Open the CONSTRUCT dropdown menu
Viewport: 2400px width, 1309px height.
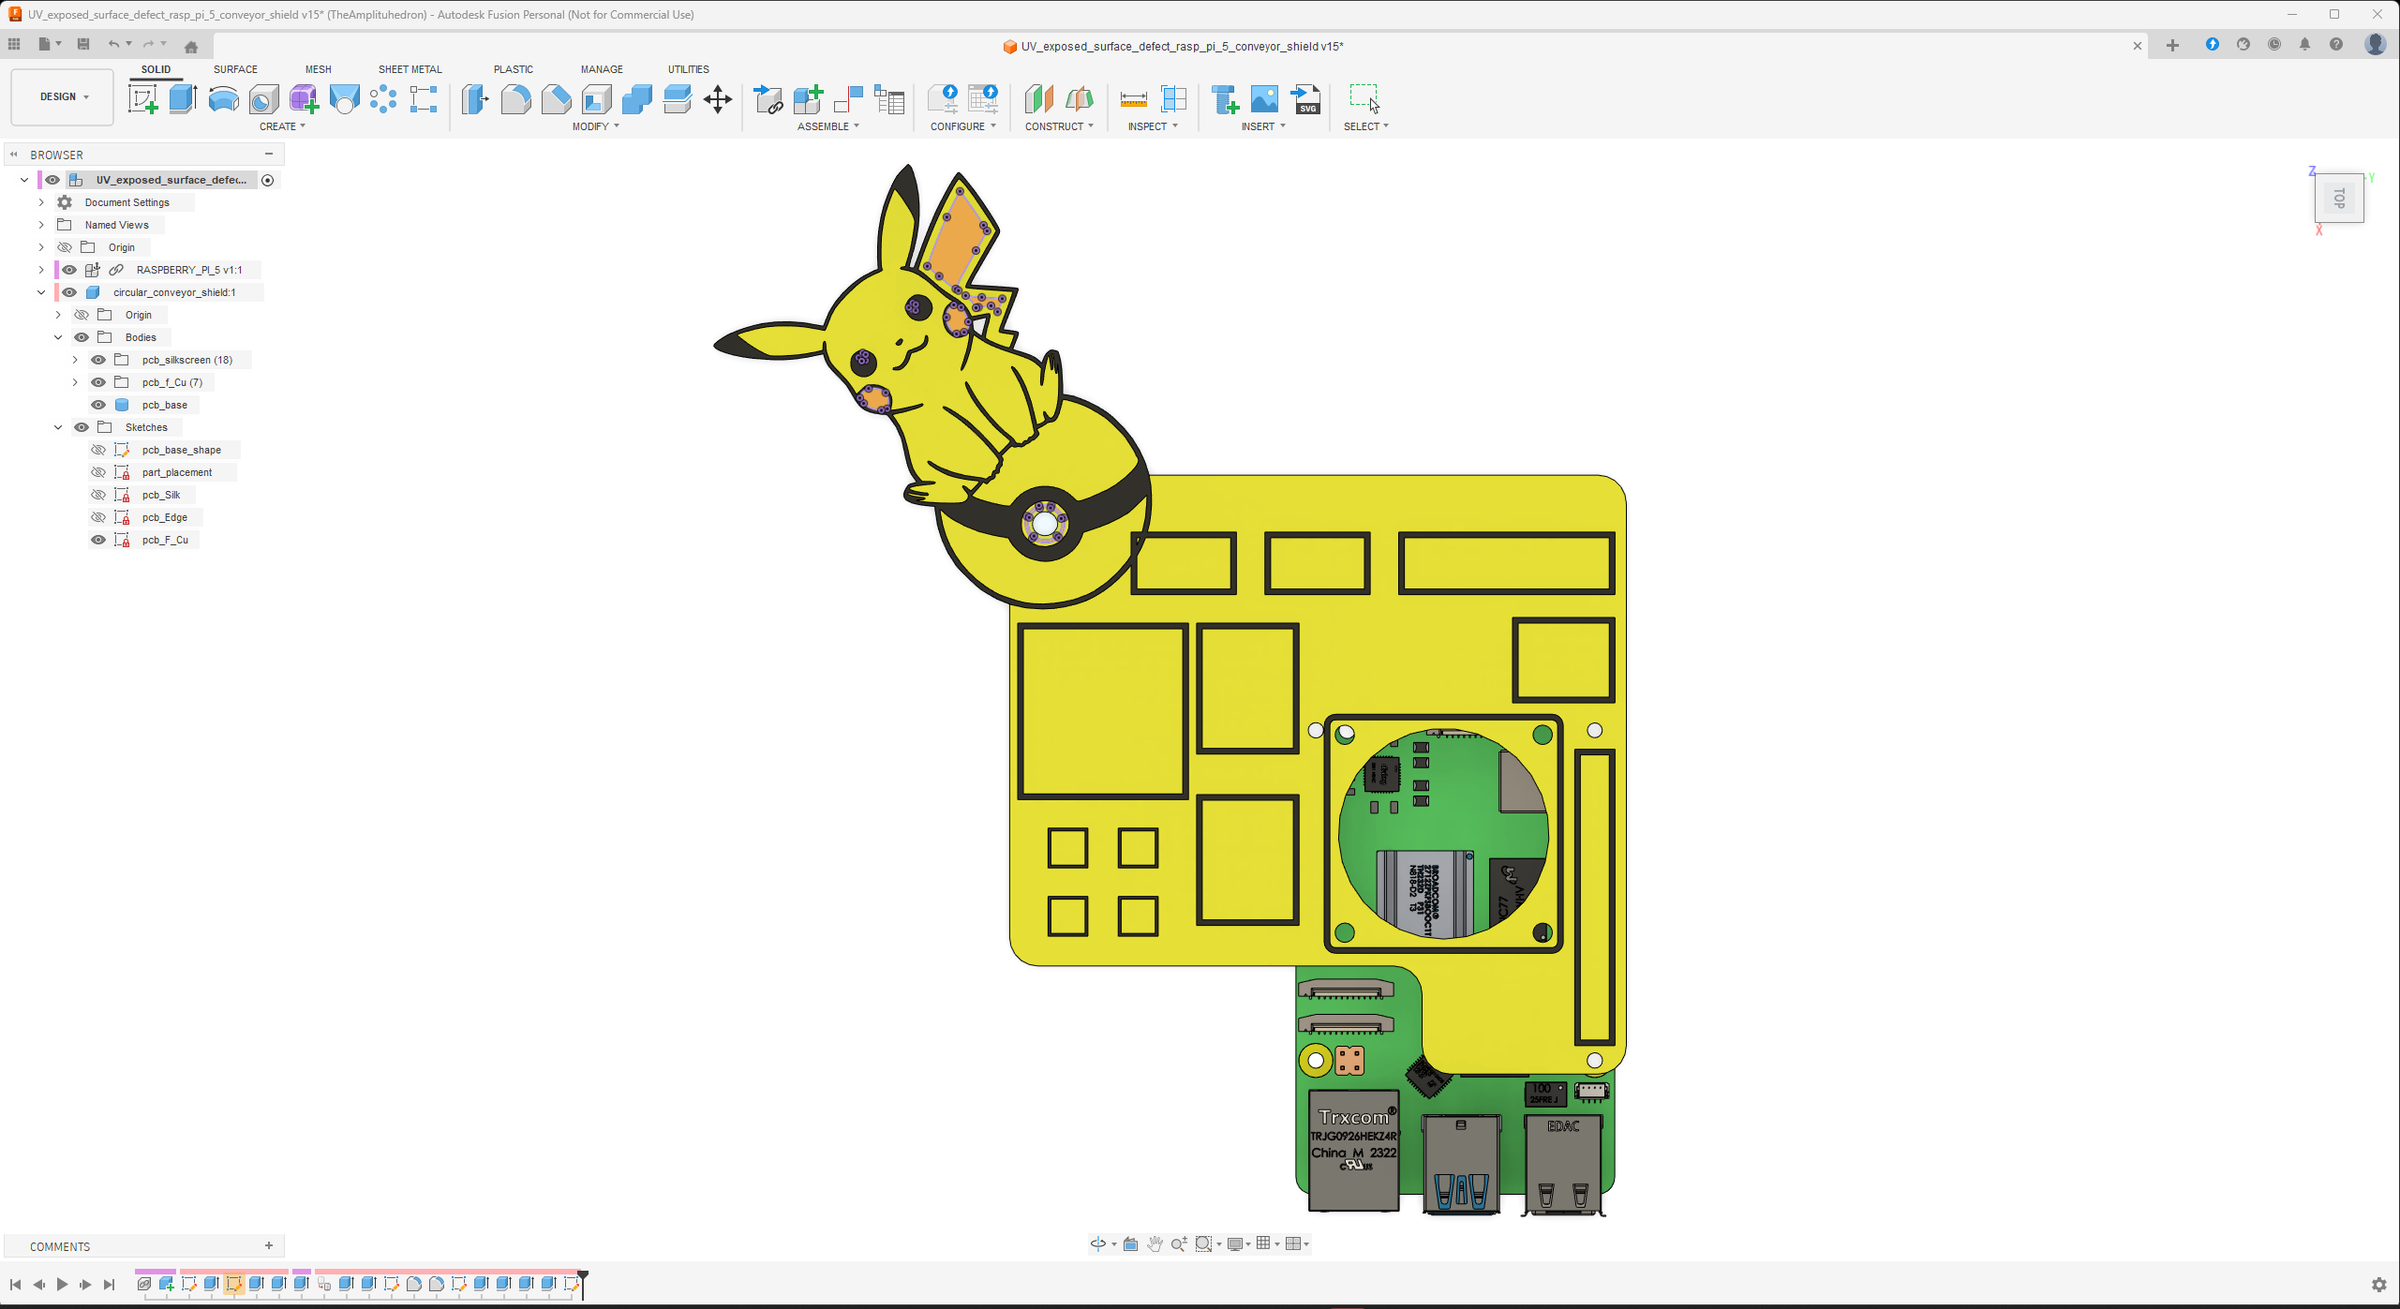[1059, 126]
